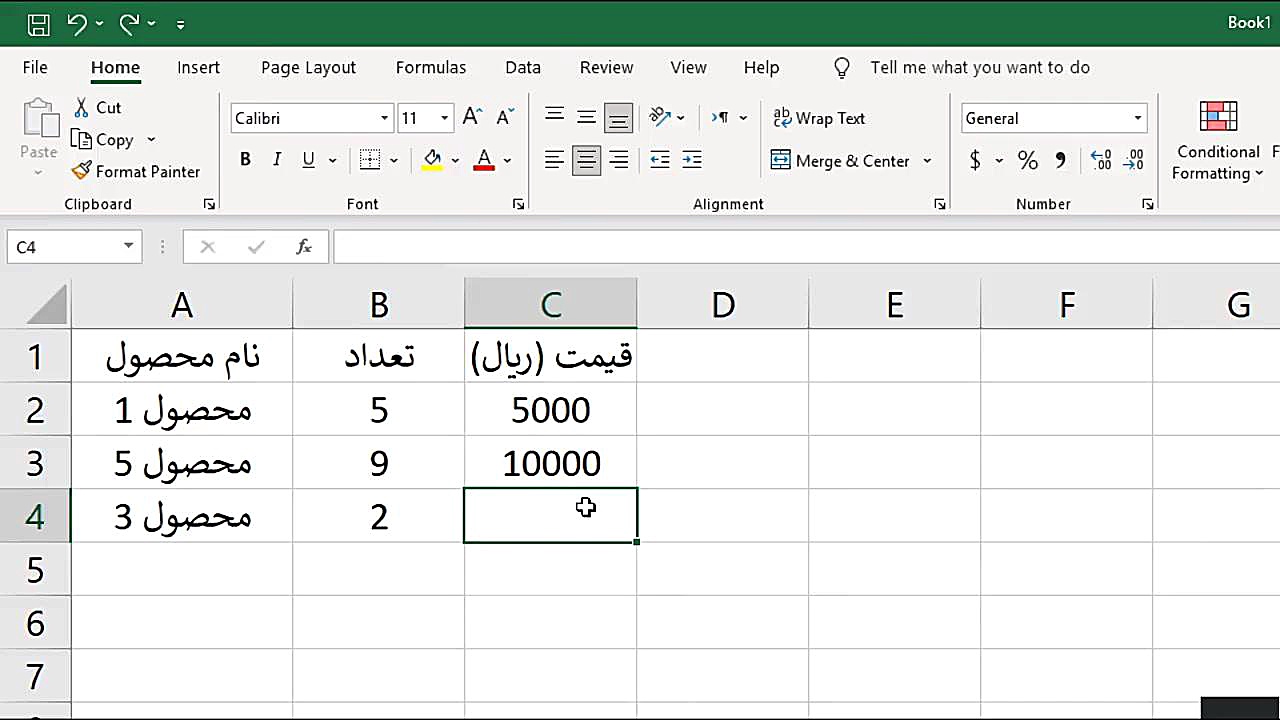Open the Copy dropdown arrow
Image resolution: width=1280 pixels, height=720 pixels.
click(151, 140)
